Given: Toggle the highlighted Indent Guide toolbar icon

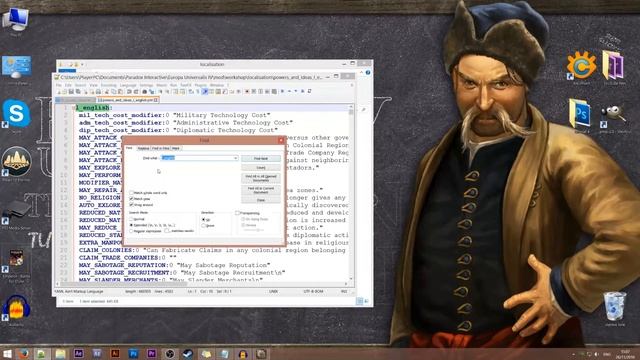Looking at the screenshot, I should (x=205, y=91).
